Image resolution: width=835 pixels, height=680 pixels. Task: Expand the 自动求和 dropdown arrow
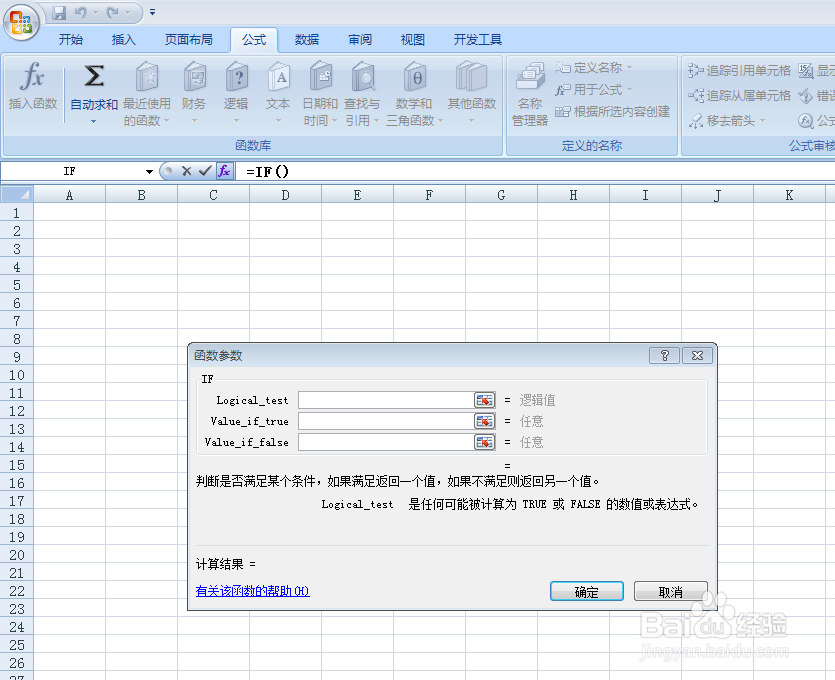pyautogui.click(x=94, y=122)
